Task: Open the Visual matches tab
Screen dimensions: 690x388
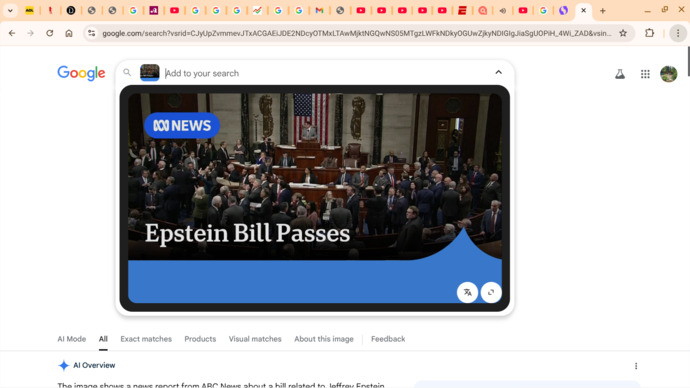Action: (x=255, y=339)
